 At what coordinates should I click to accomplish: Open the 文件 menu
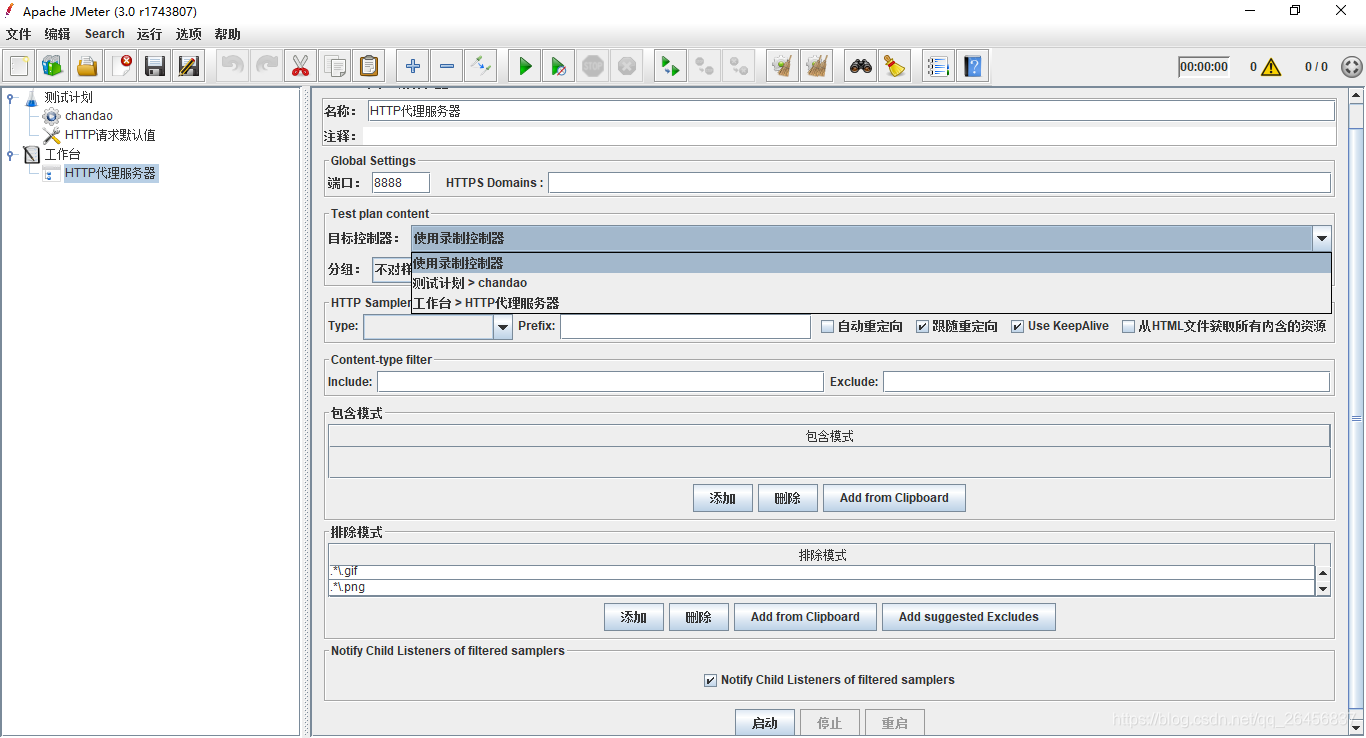point(18,34)
